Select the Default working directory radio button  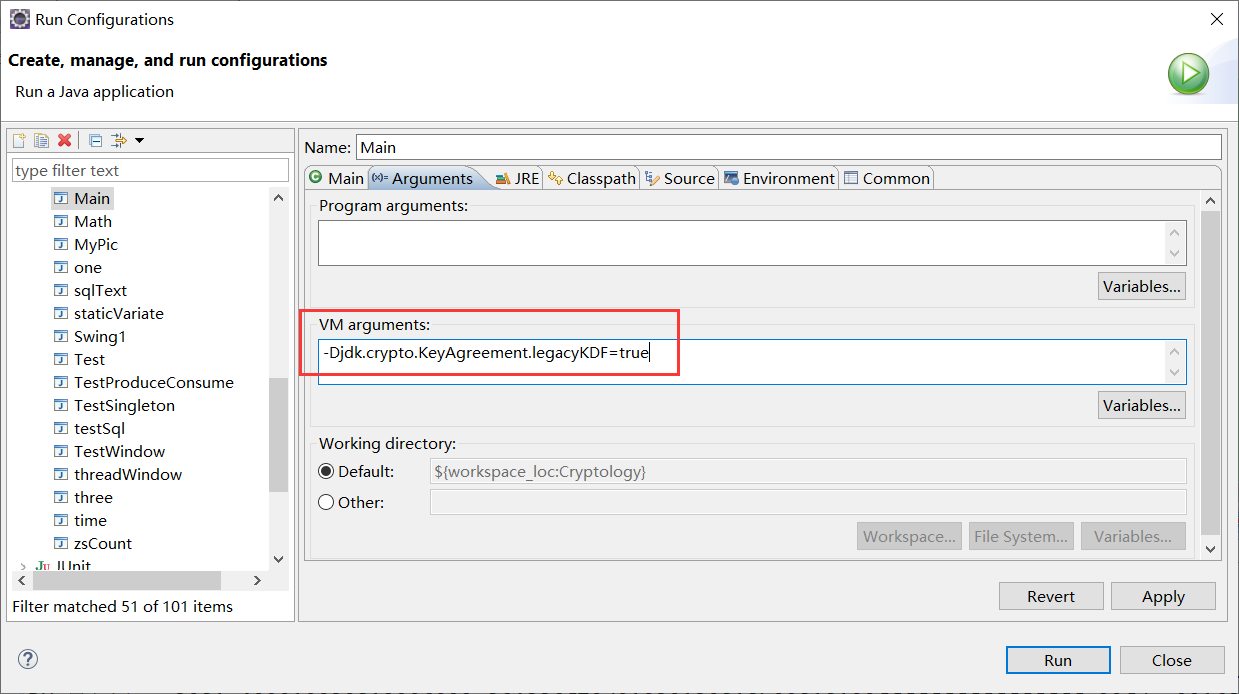(x=326, y=471)
